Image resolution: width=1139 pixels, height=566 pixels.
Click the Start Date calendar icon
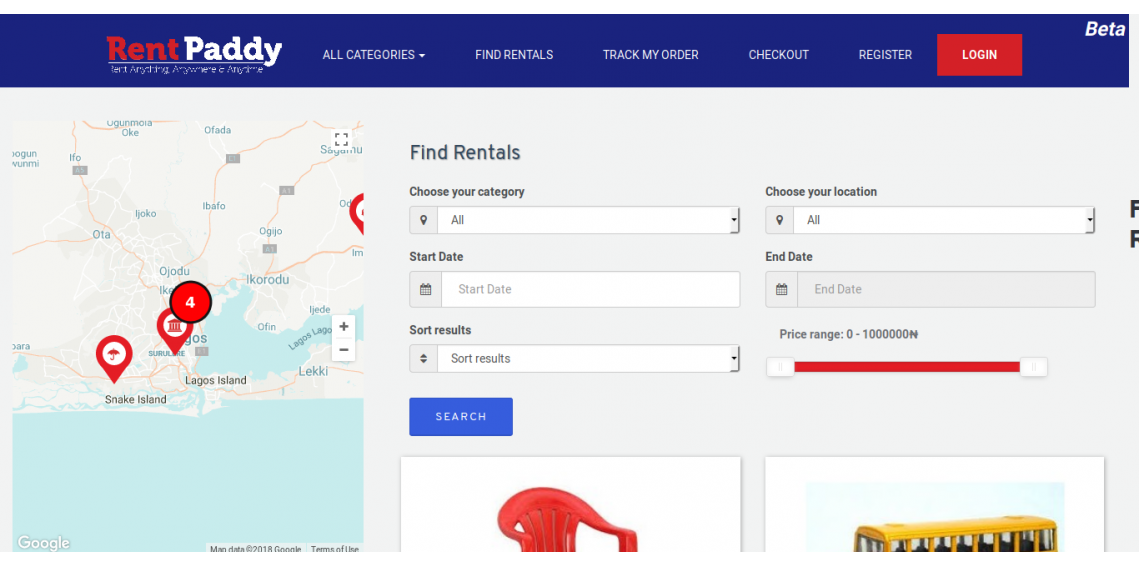tap(426, 289)
